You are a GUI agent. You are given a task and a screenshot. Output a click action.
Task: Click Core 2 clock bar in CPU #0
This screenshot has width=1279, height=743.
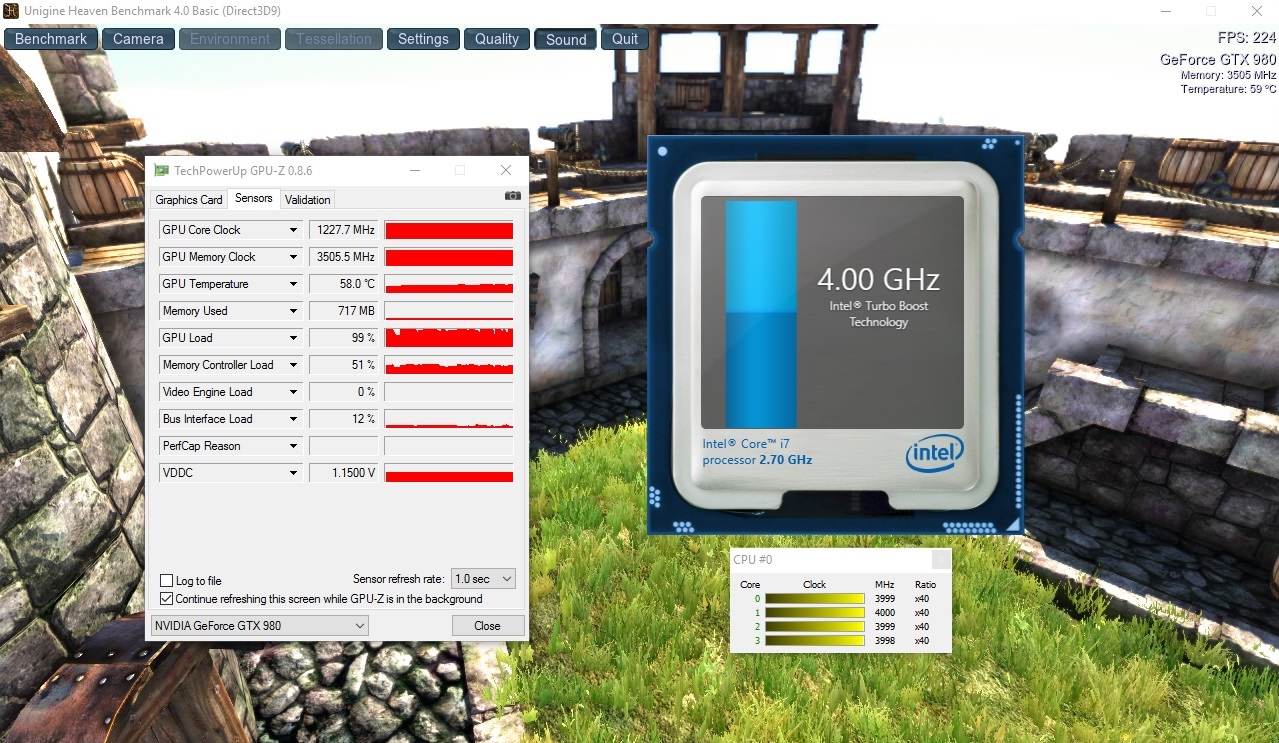point(815,627)
